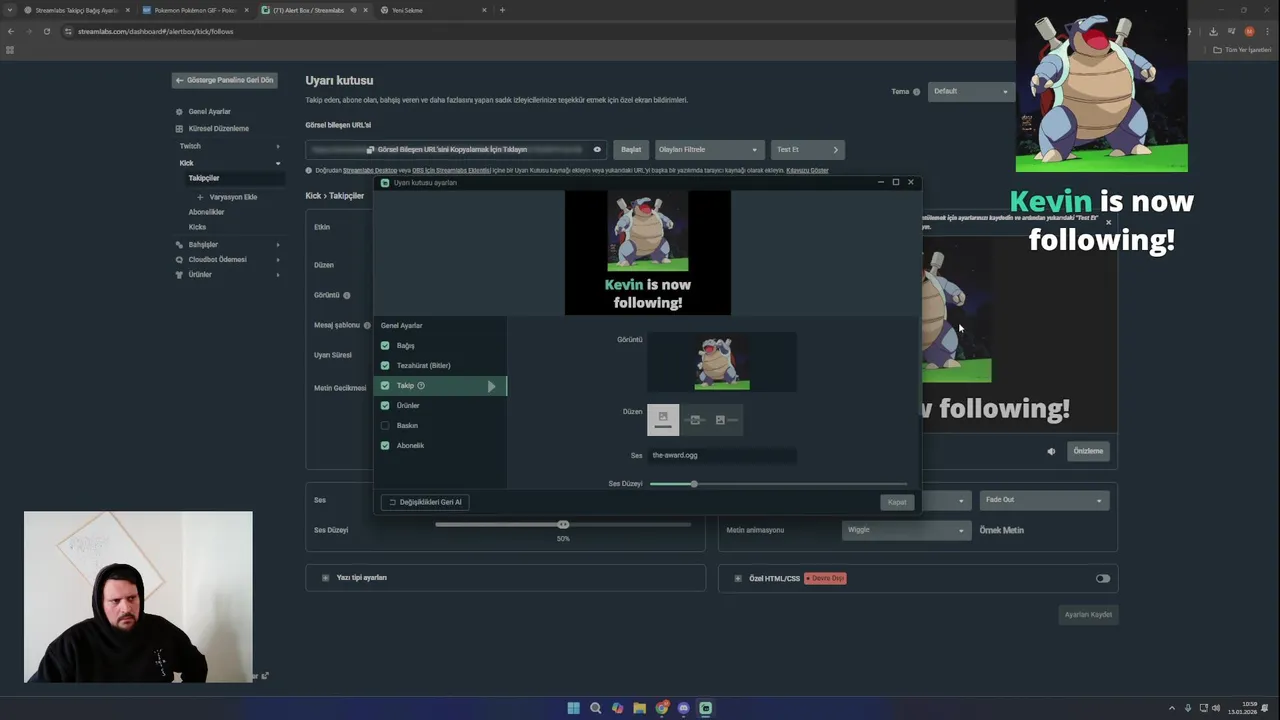
Task: Toggle URL visibility eye icon
Action: 597,150
